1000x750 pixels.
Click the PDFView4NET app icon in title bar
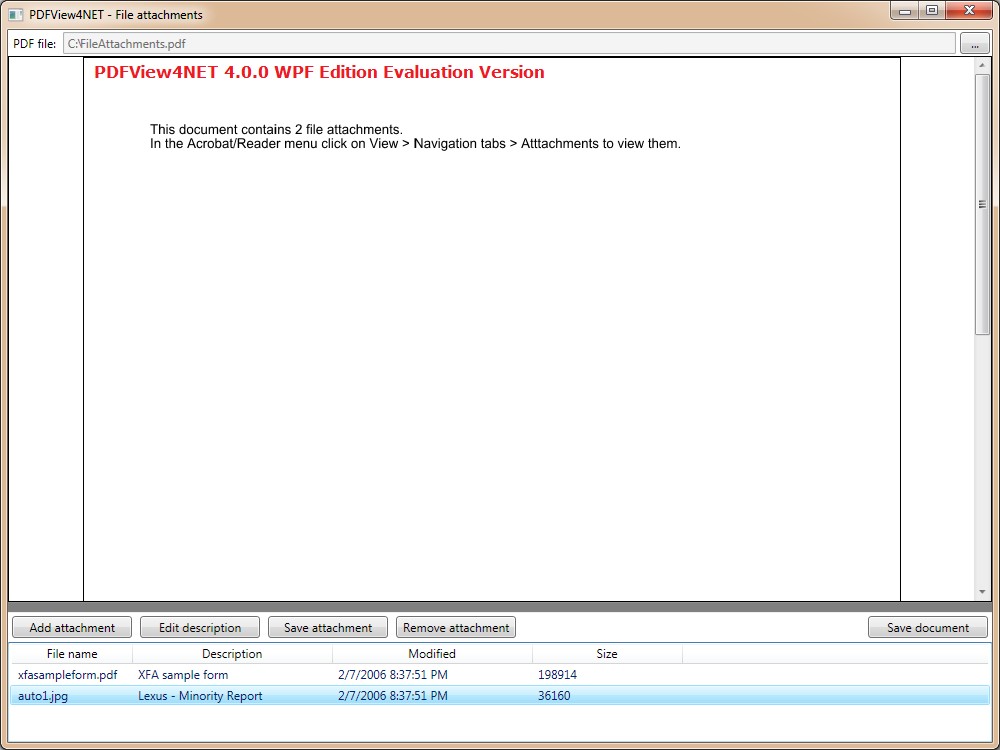click(16, 15)
